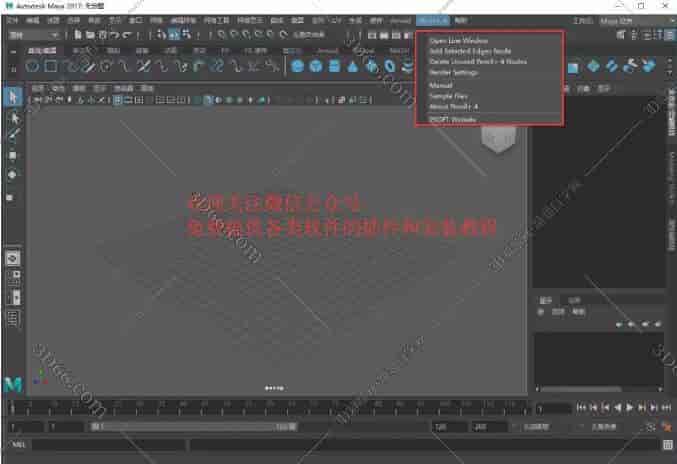The height and width of the screenshot is (464, 677).
Task: Activate the Lasso Select tool
Action: coord(13,118)
